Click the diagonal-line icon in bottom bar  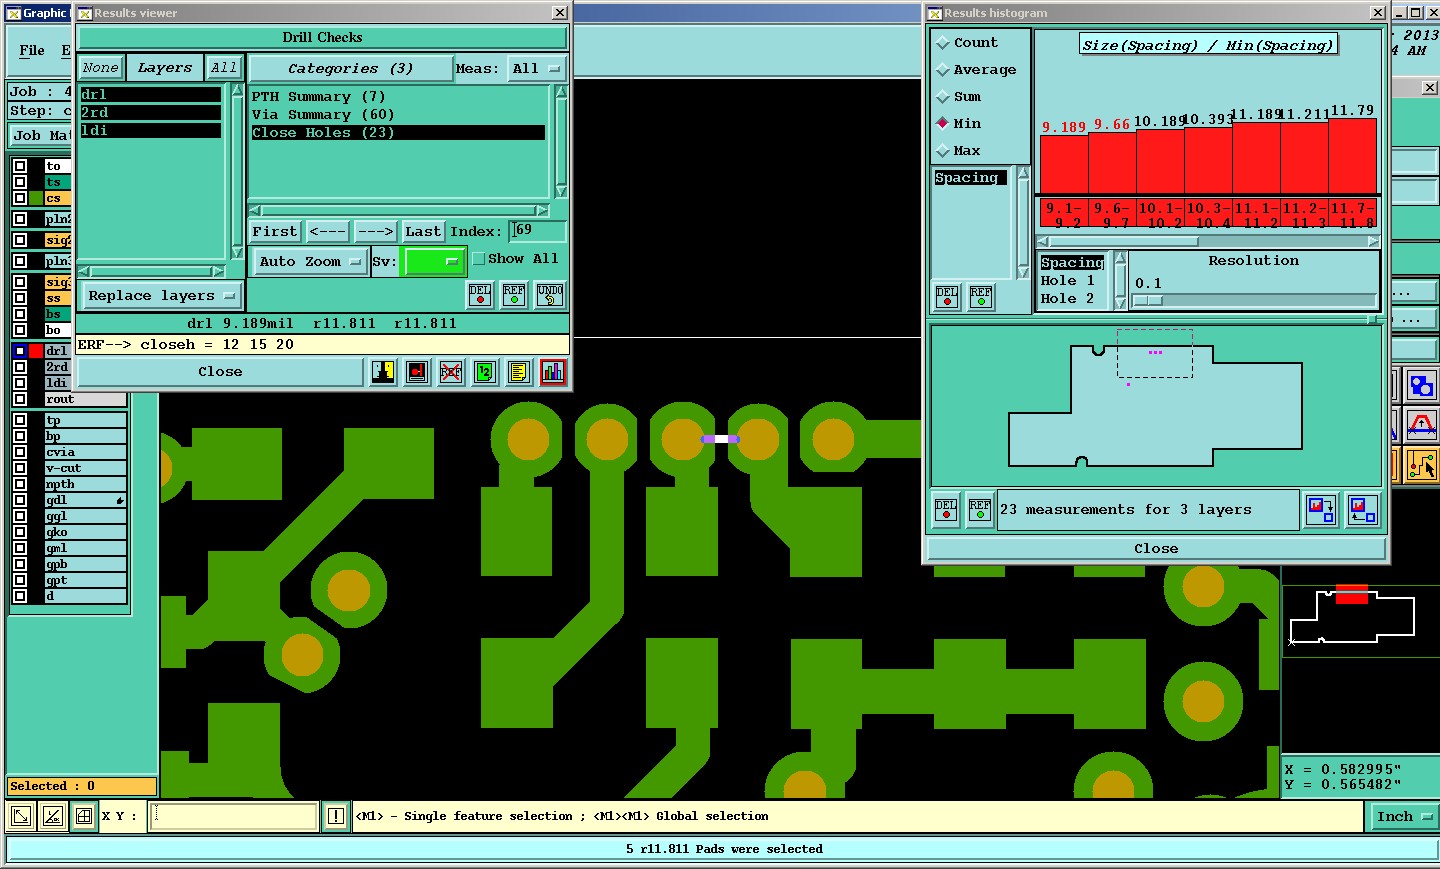pos(52,816)
